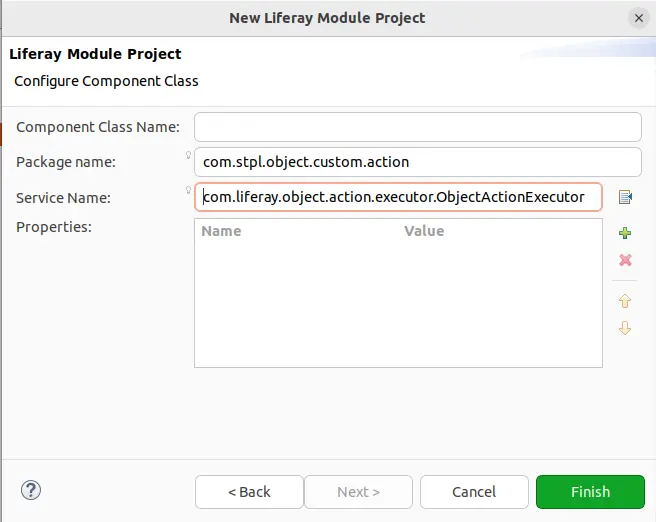Click the Package name content-assist bulb
656x522 pixels.
[x=188, y=155]
